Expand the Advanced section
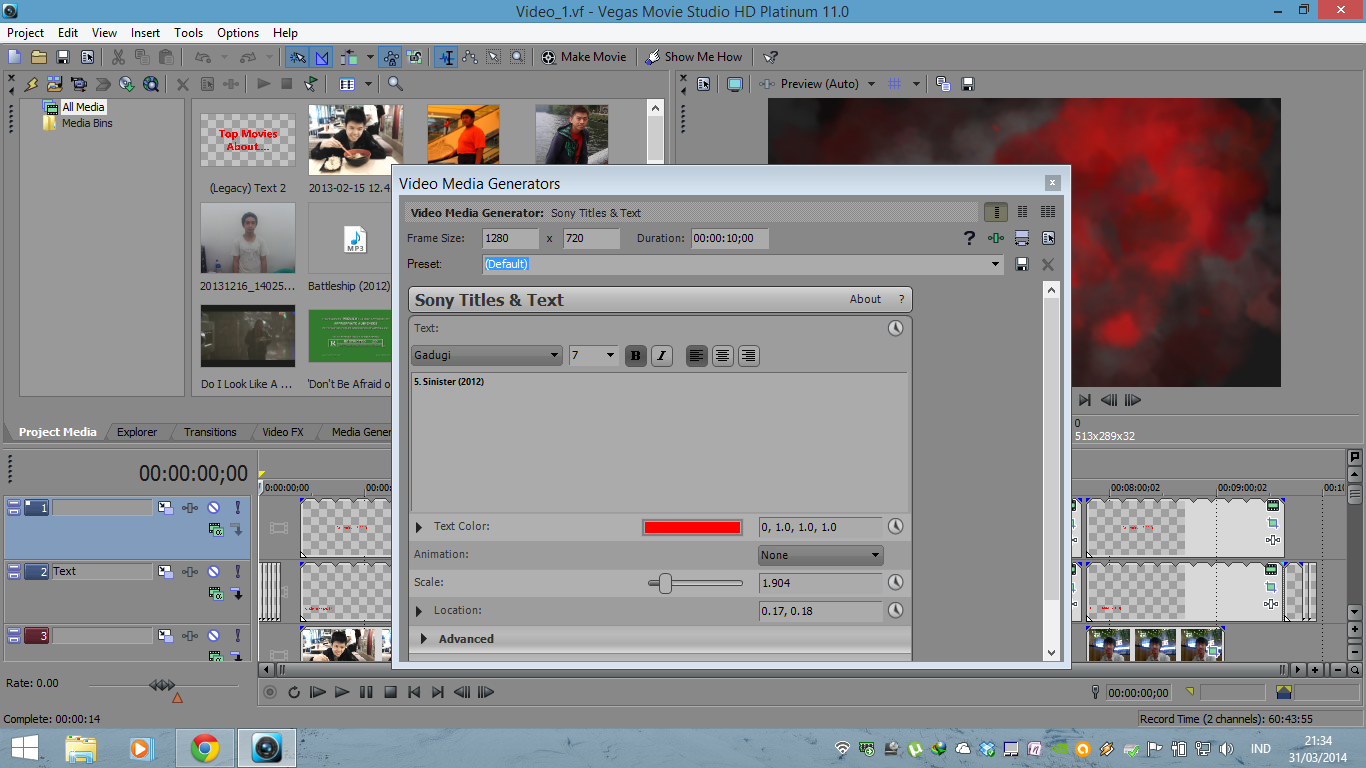The height and width of the screenshot is (768, 1366). (x=465, y=639)
